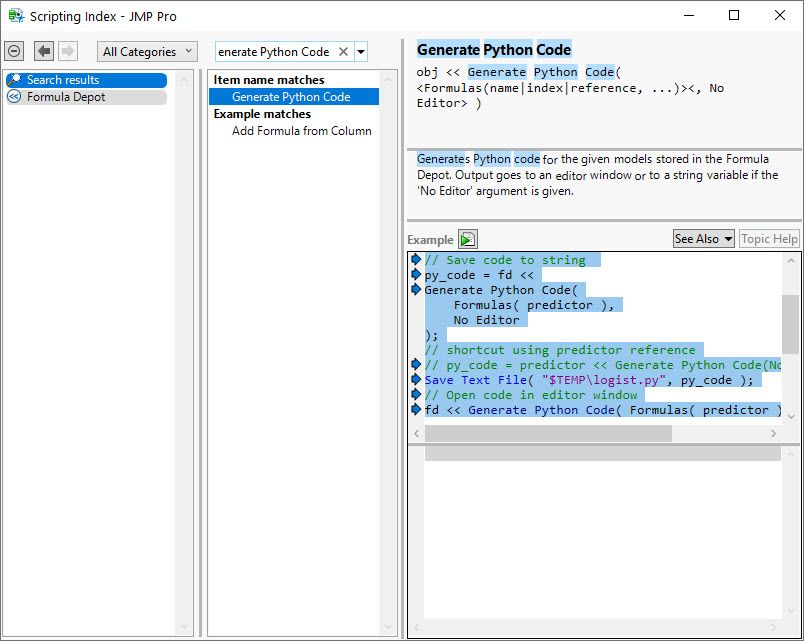
Task: Click the collapse (minus) icon in toolbar
Action: tap(14, 51)
